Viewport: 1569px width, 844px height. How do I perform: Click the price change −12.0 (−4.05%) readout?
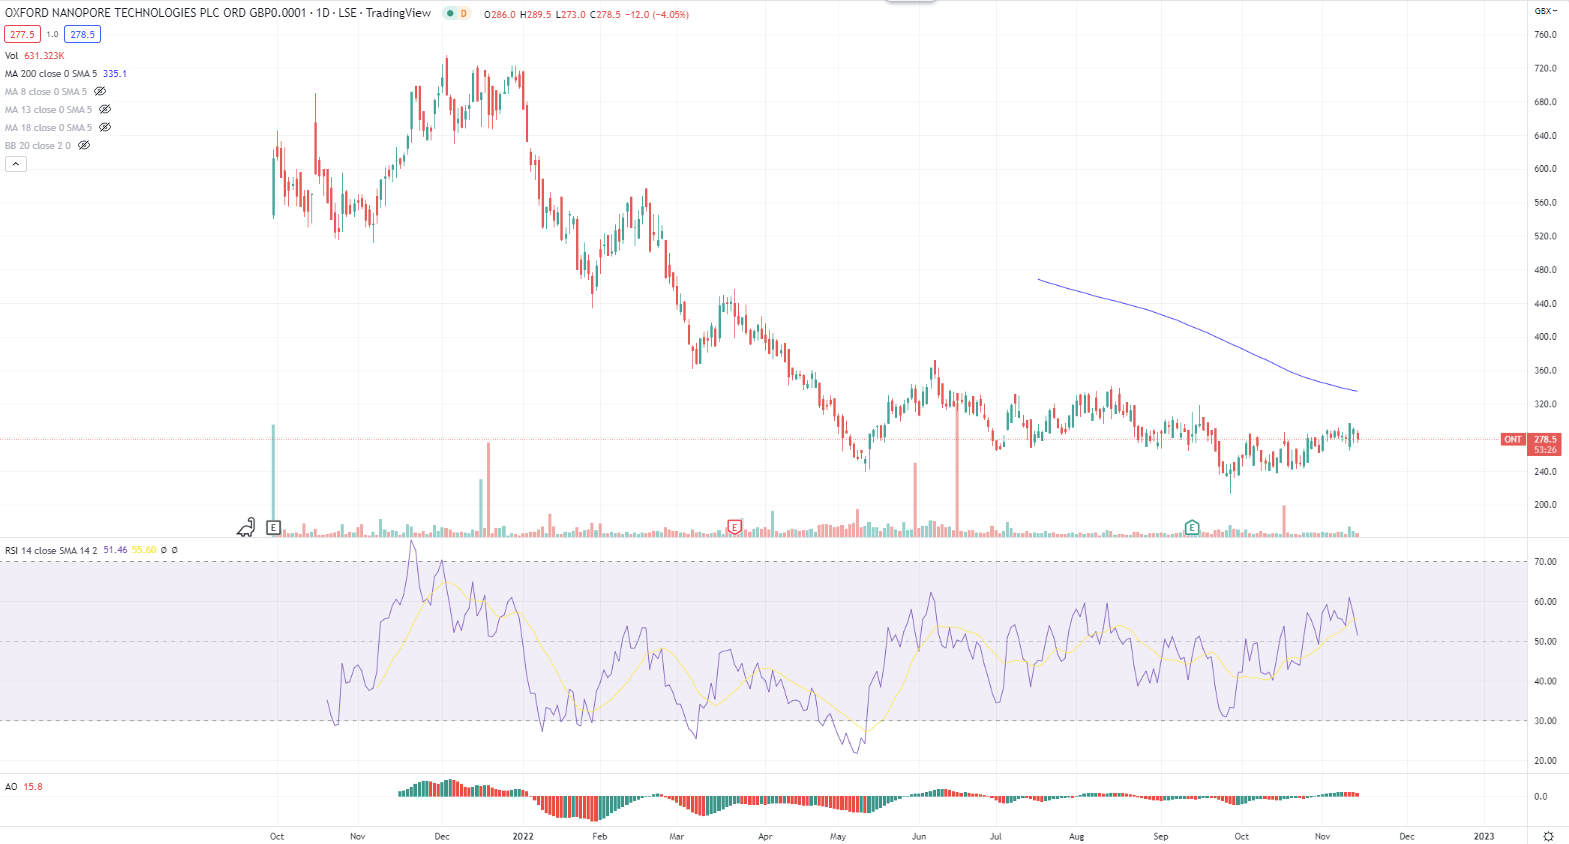657,15
